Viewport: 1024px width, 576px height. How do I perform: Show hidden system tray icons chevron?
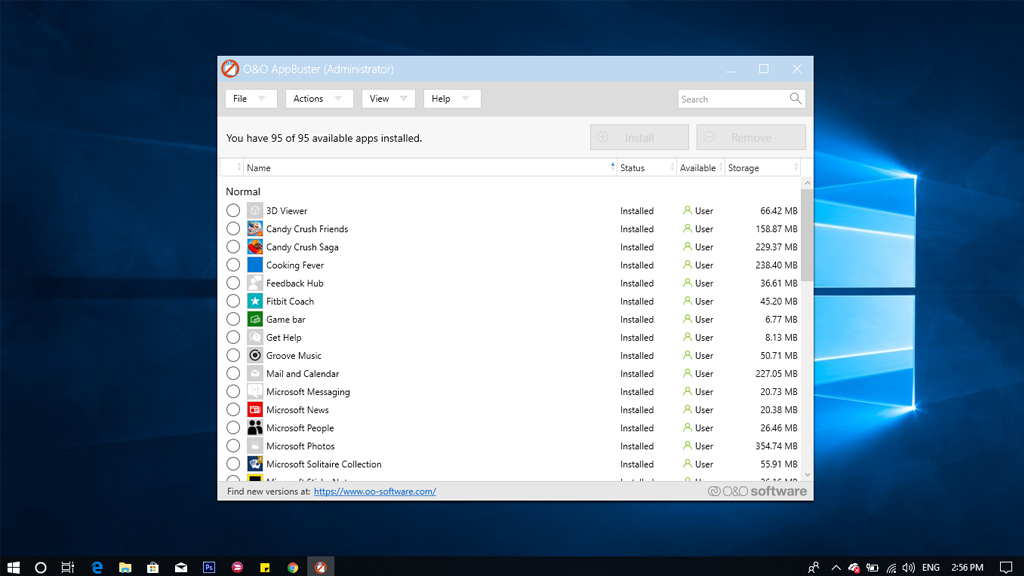click(836, 568)
